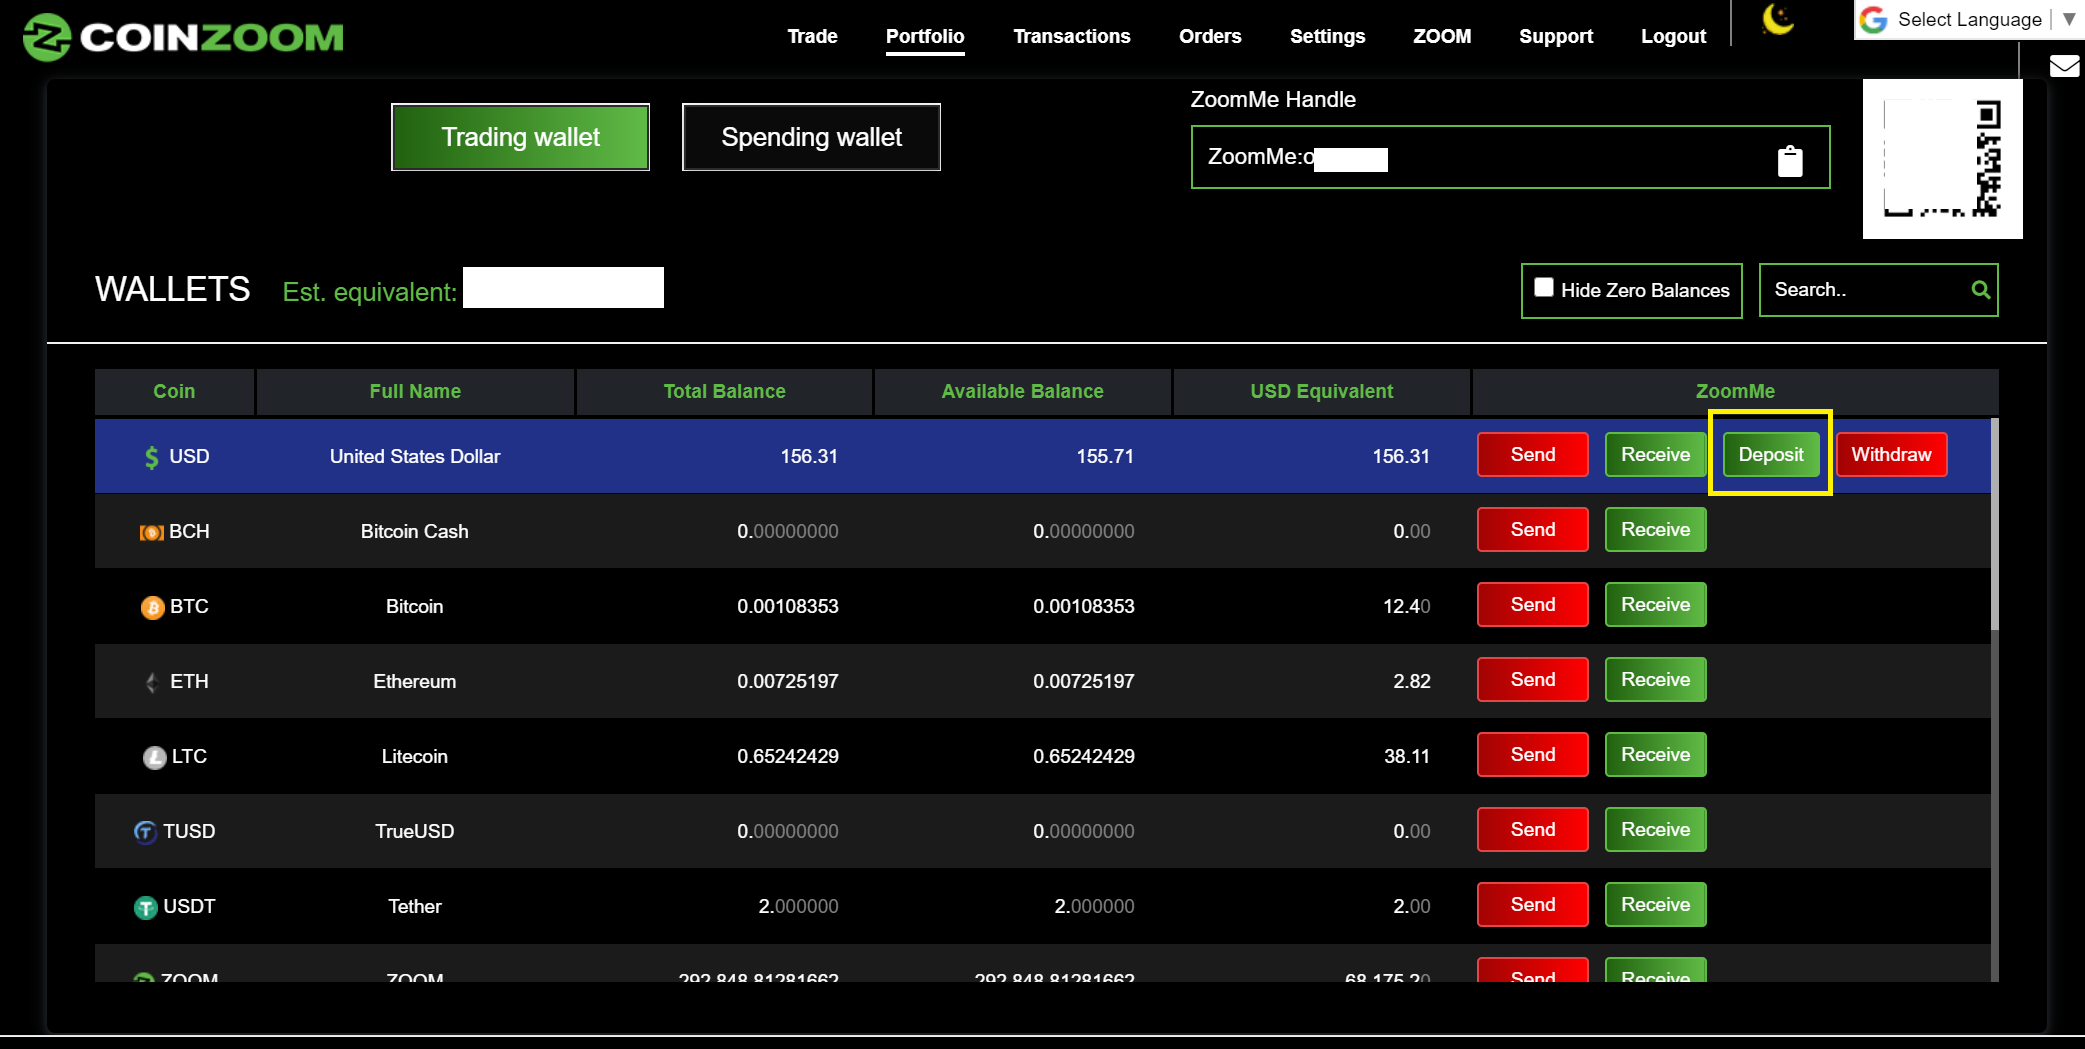Click the Full Name column header

coord(415,392)
